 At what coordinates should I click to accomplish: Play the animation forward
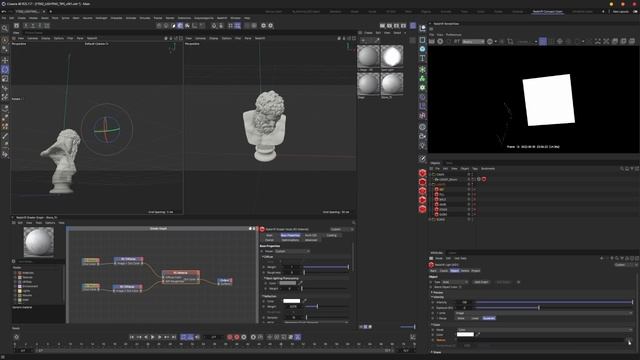click(153, 337)
